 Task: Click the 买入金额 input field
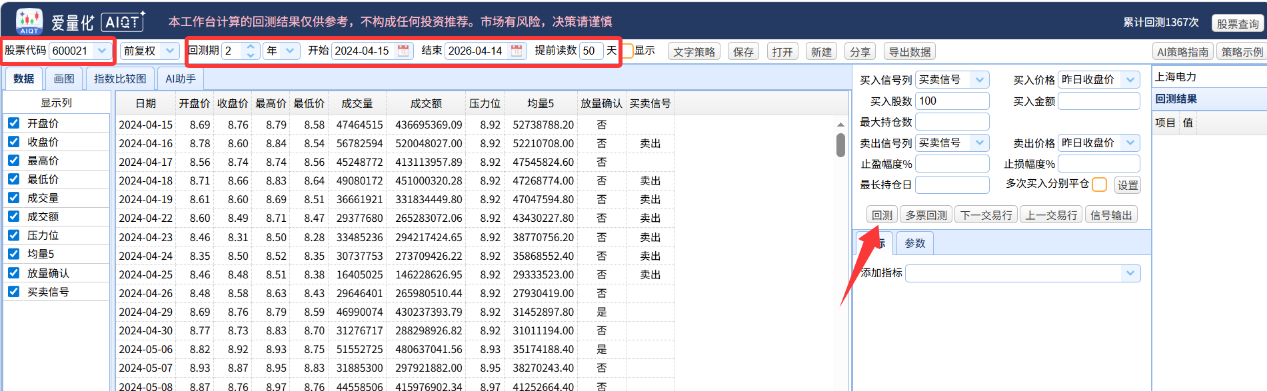pyautogui.click(x=1098, y=100)
